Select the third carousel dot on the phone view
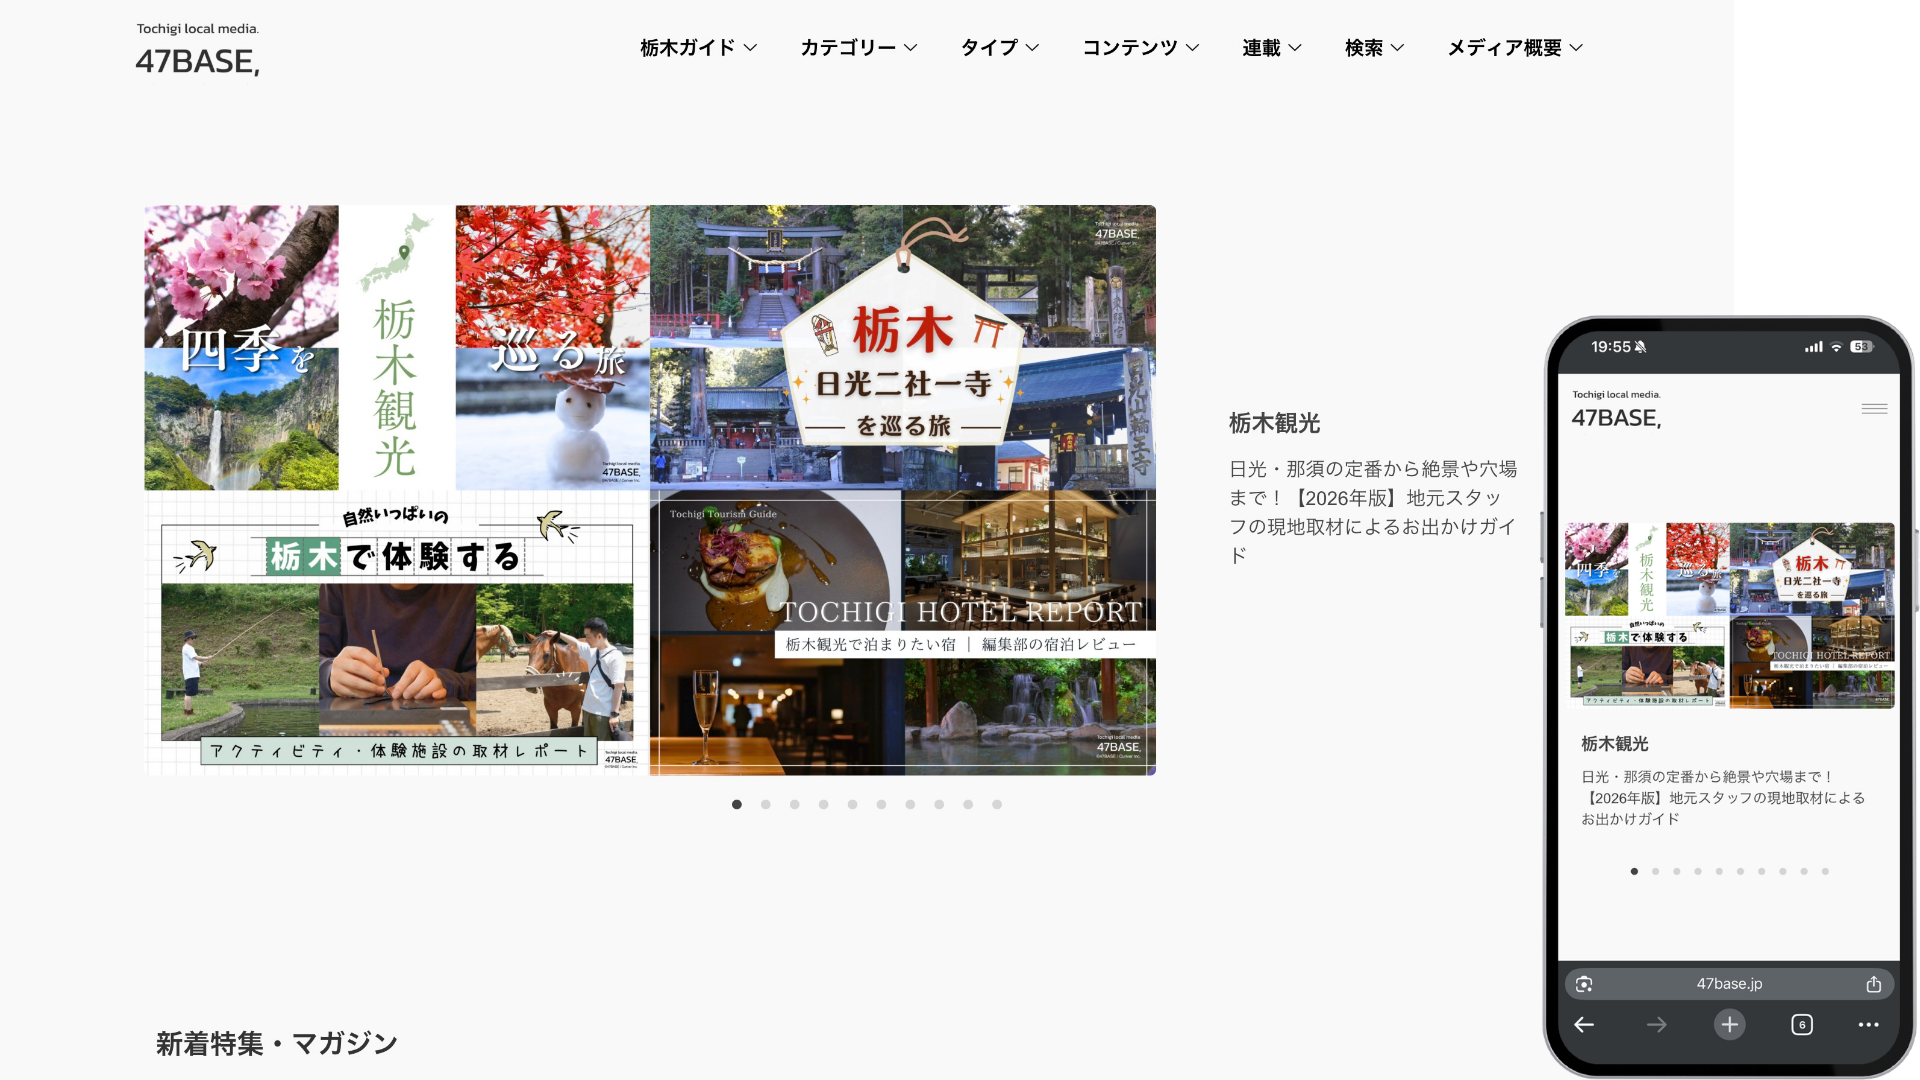1920x1080 pixels. (x=1677, y=871)
